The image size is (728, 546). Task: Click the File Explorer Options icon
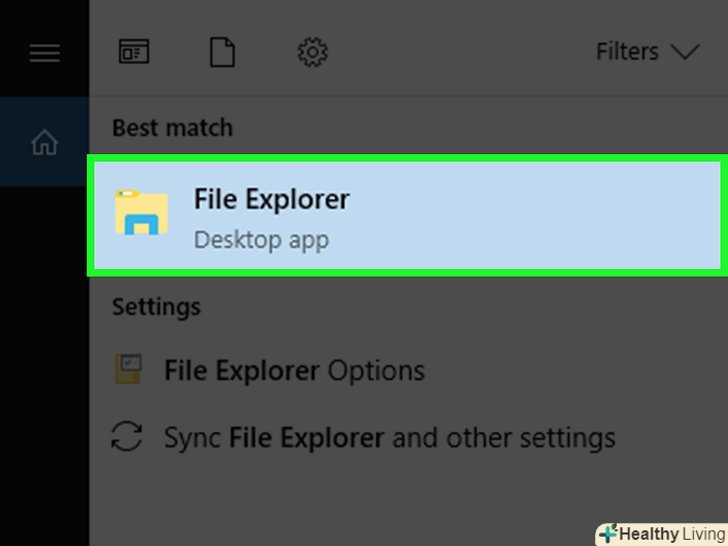point(128,371)
